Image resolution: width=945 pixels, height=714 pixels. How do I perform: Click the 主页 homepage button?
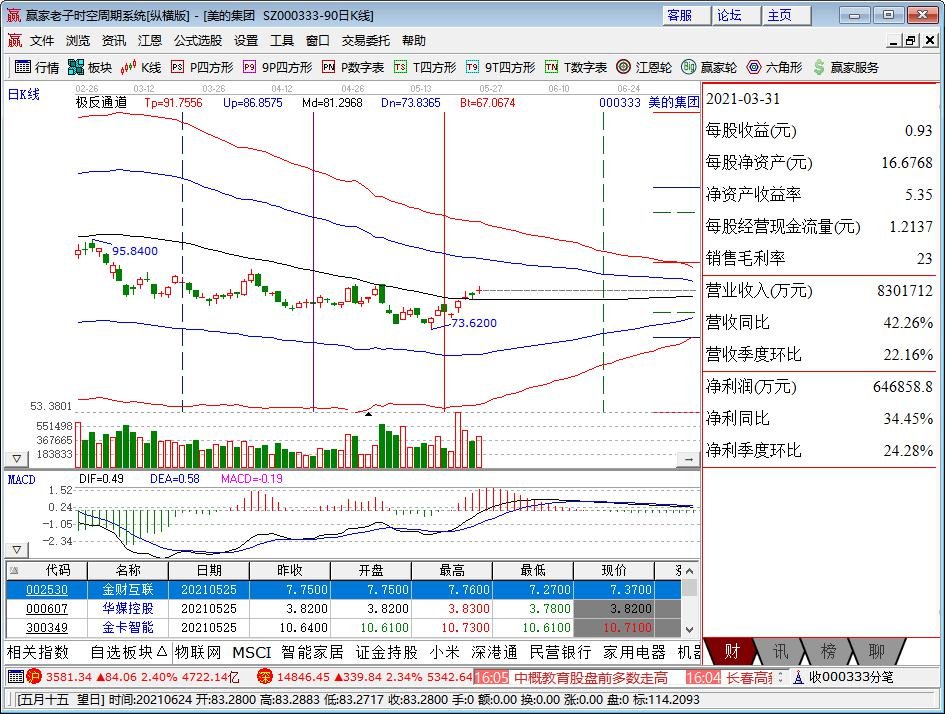point(786,15)
